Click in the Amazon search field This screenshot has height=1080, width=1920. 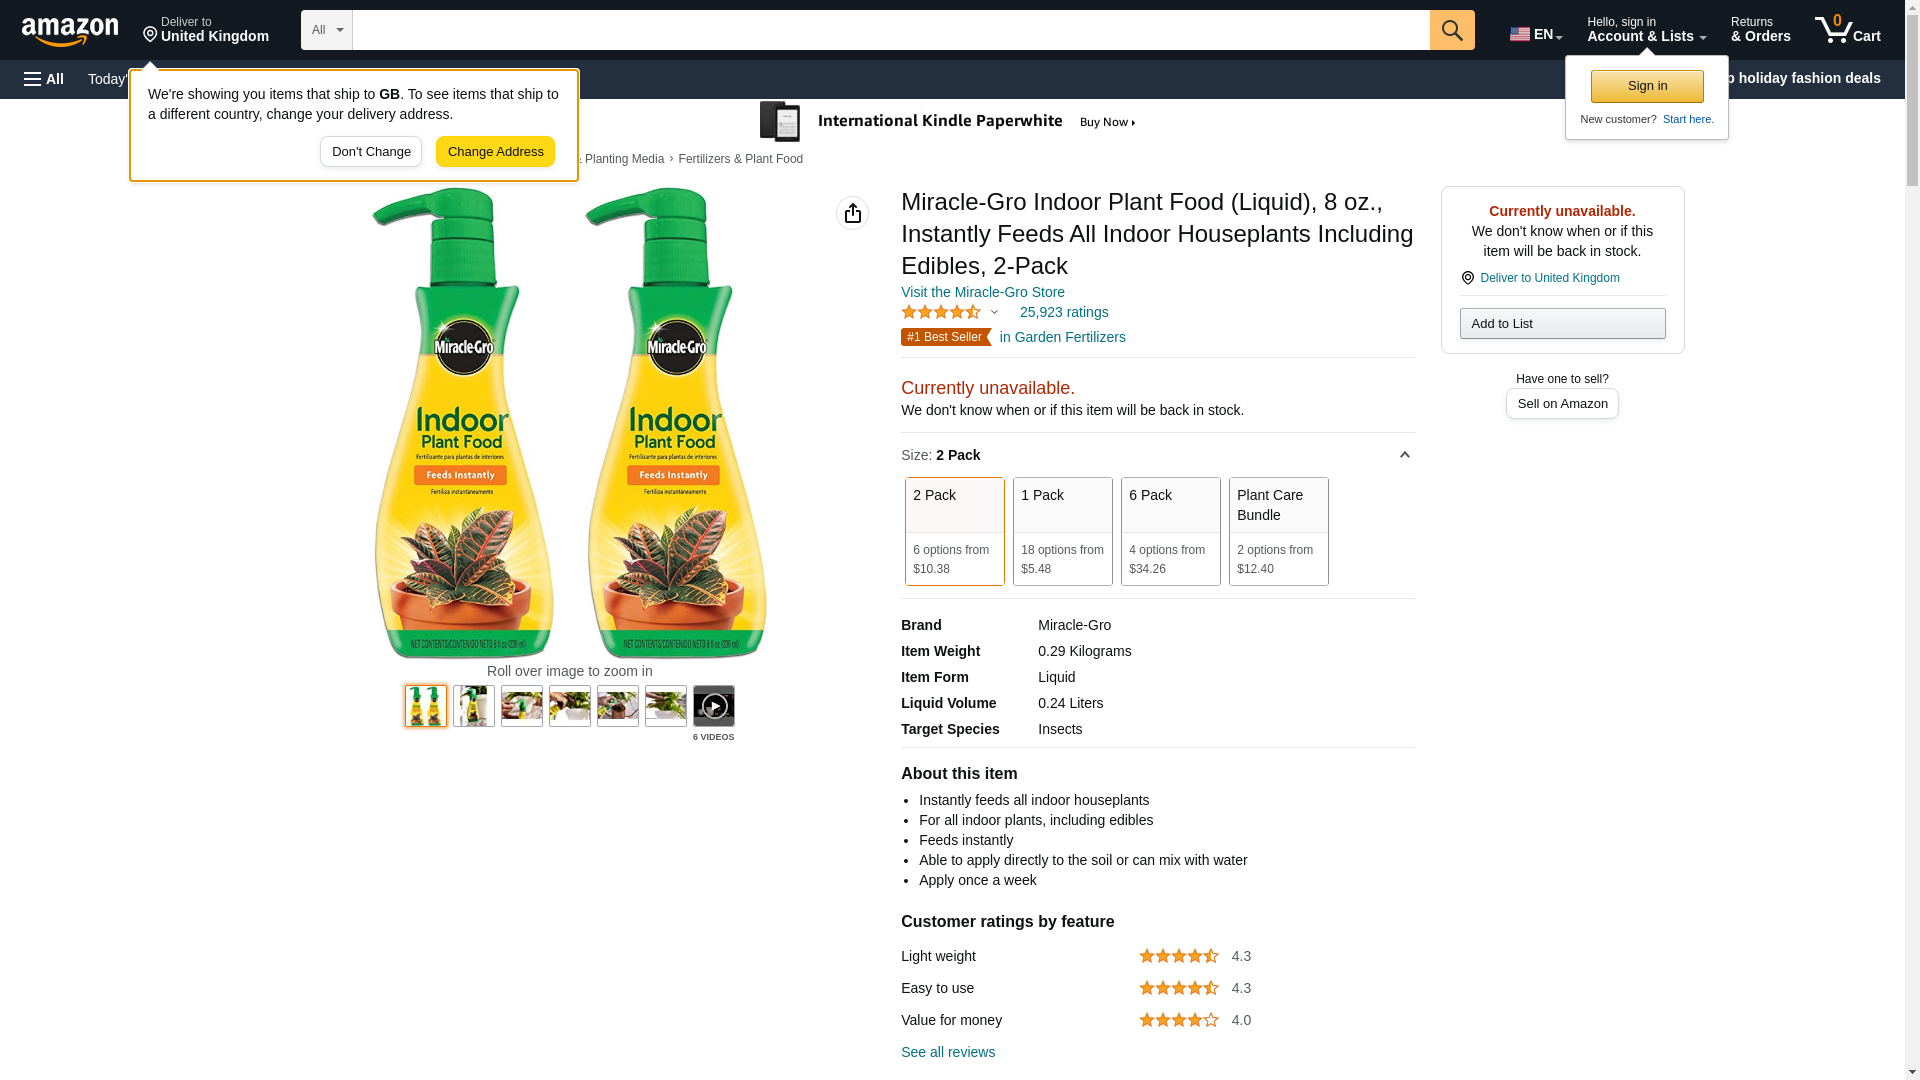(890, 30)
